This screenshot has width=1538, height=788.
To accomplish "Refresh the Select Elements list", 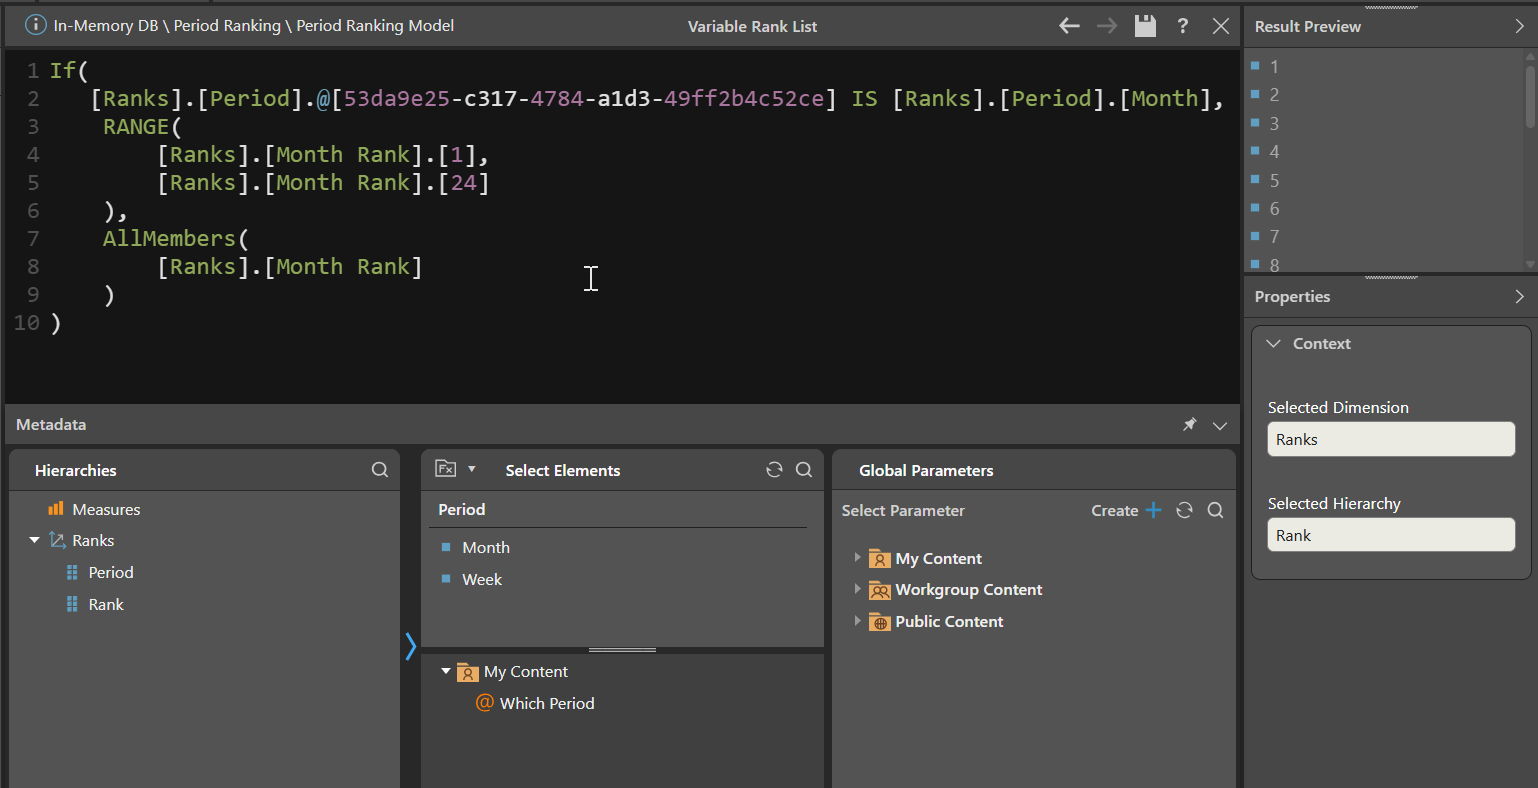I will [x=774, y=470].
